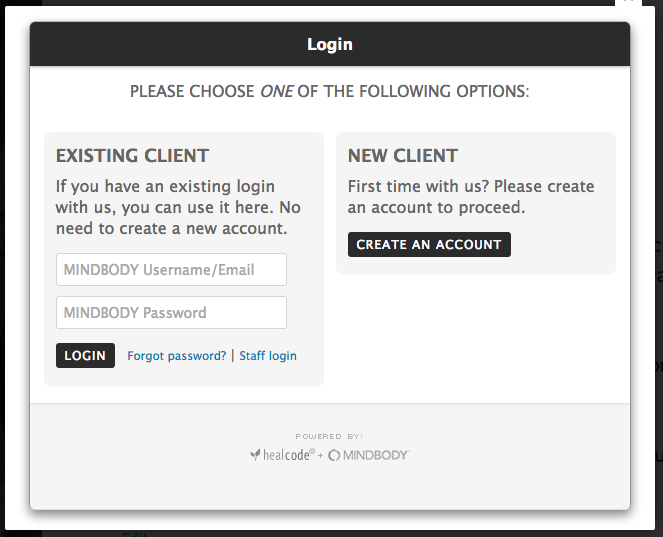Click the MINDBODY circle logo icon
The height and width of the screenshot is (537, 663).
334,455
